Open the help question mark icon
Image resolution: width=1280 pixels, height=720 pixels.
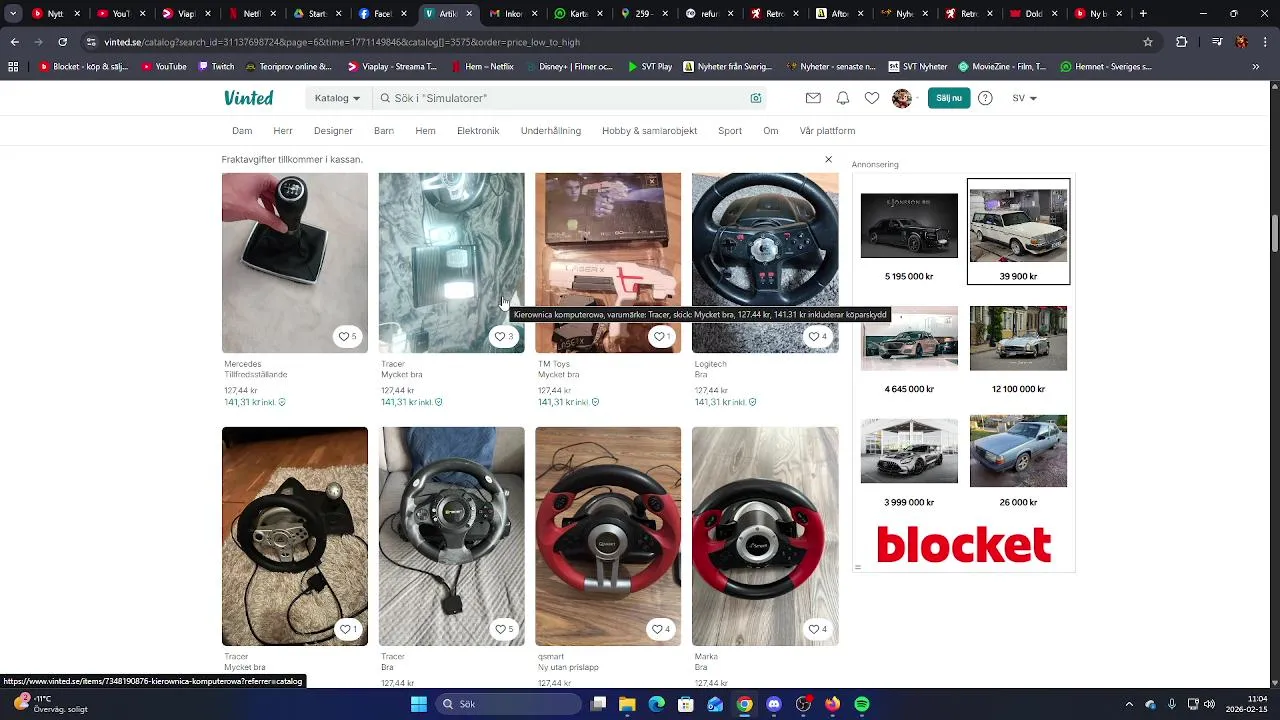[x=985, y=98]
